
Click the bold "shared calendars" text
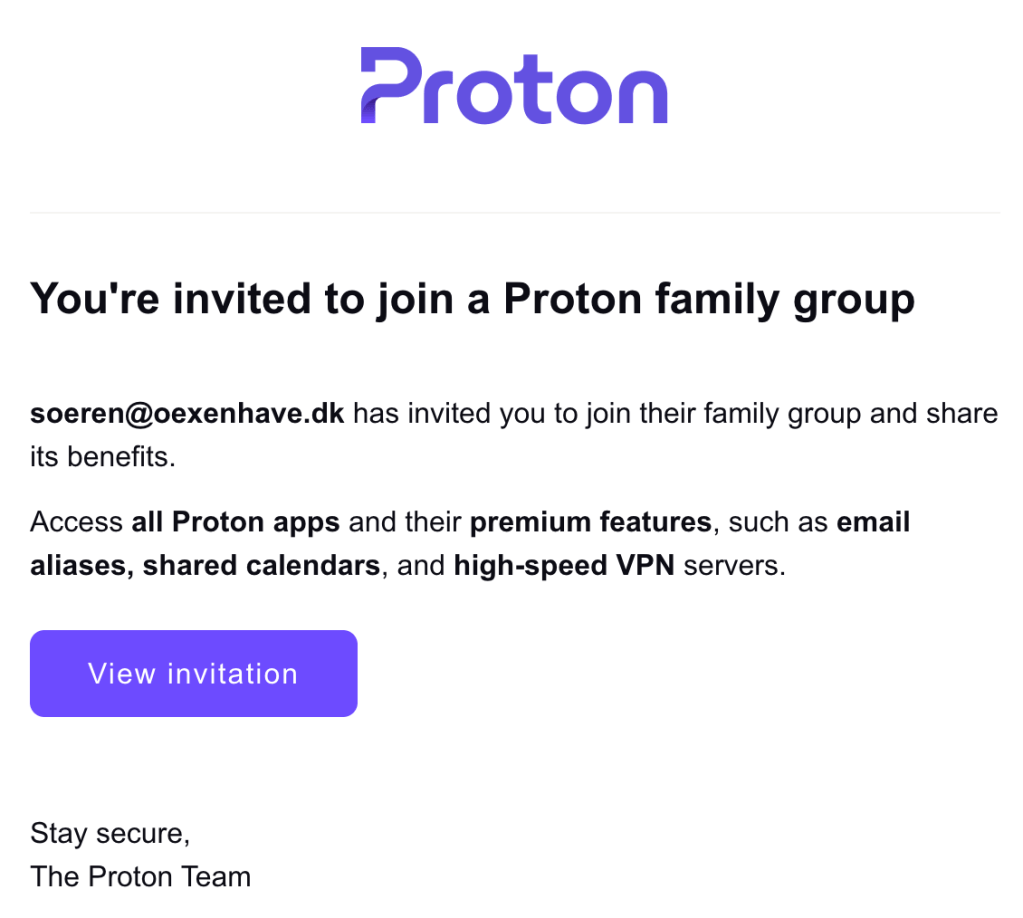261,566
